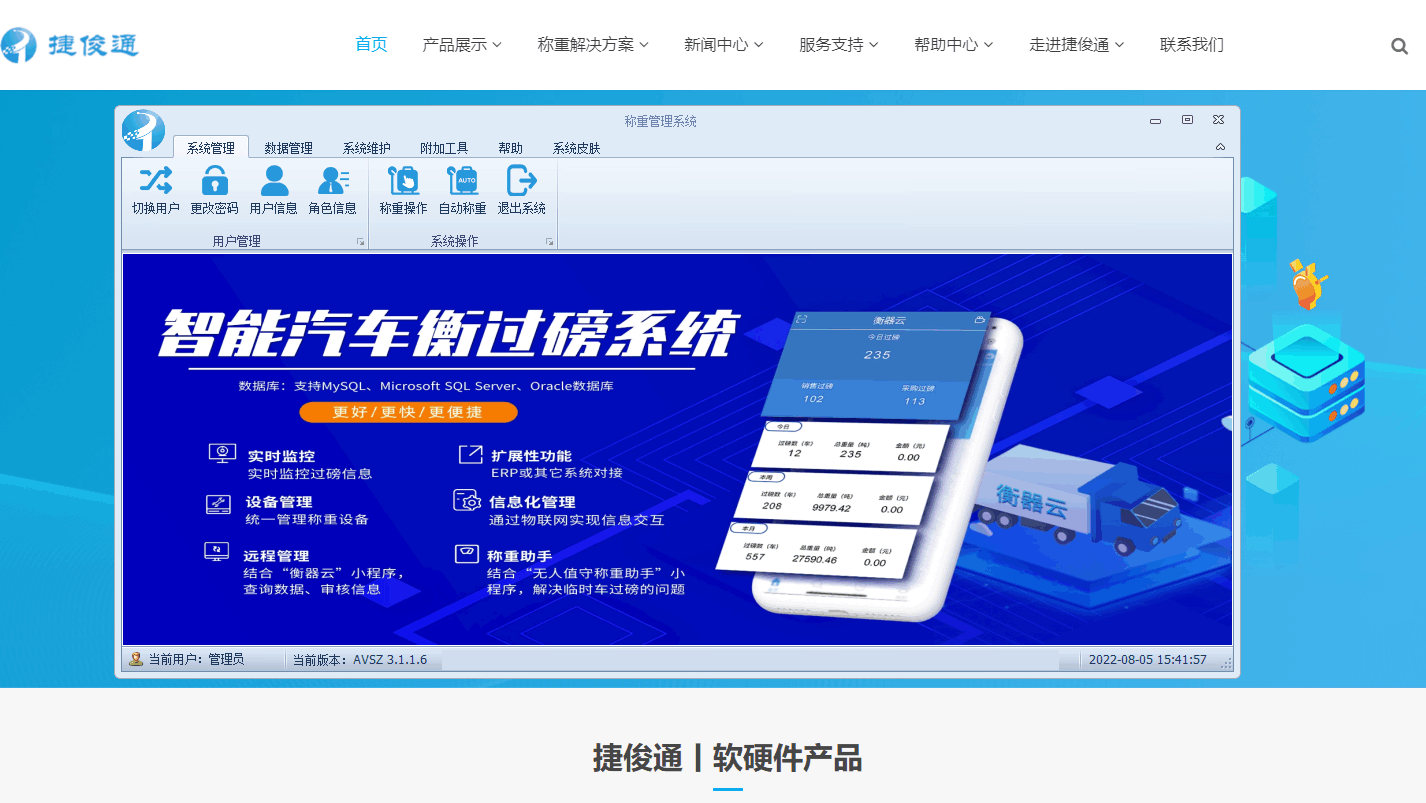Open 更改密码 lock icon

214,180
